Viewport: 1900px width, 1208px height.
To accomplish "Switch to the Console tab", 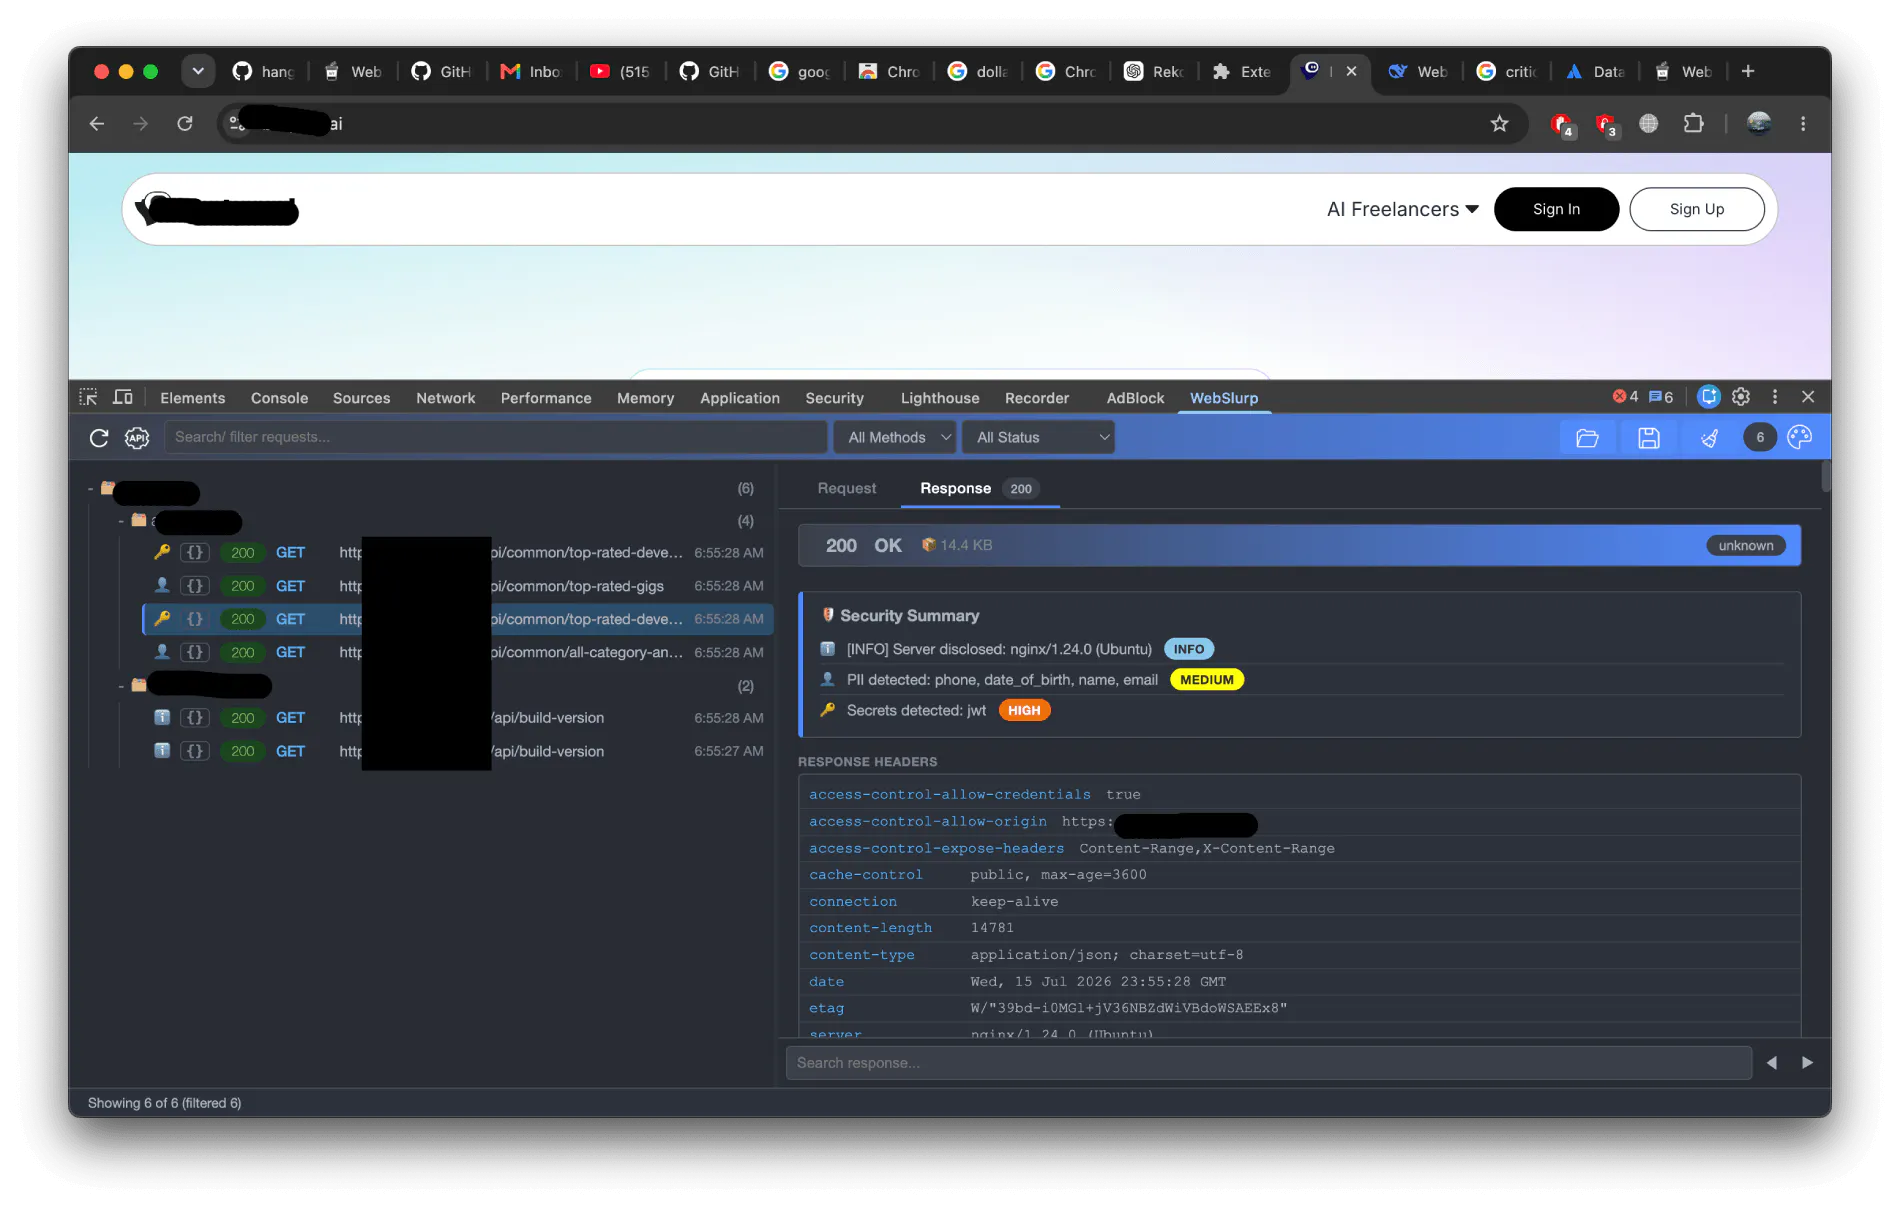I will pos(279,398).
